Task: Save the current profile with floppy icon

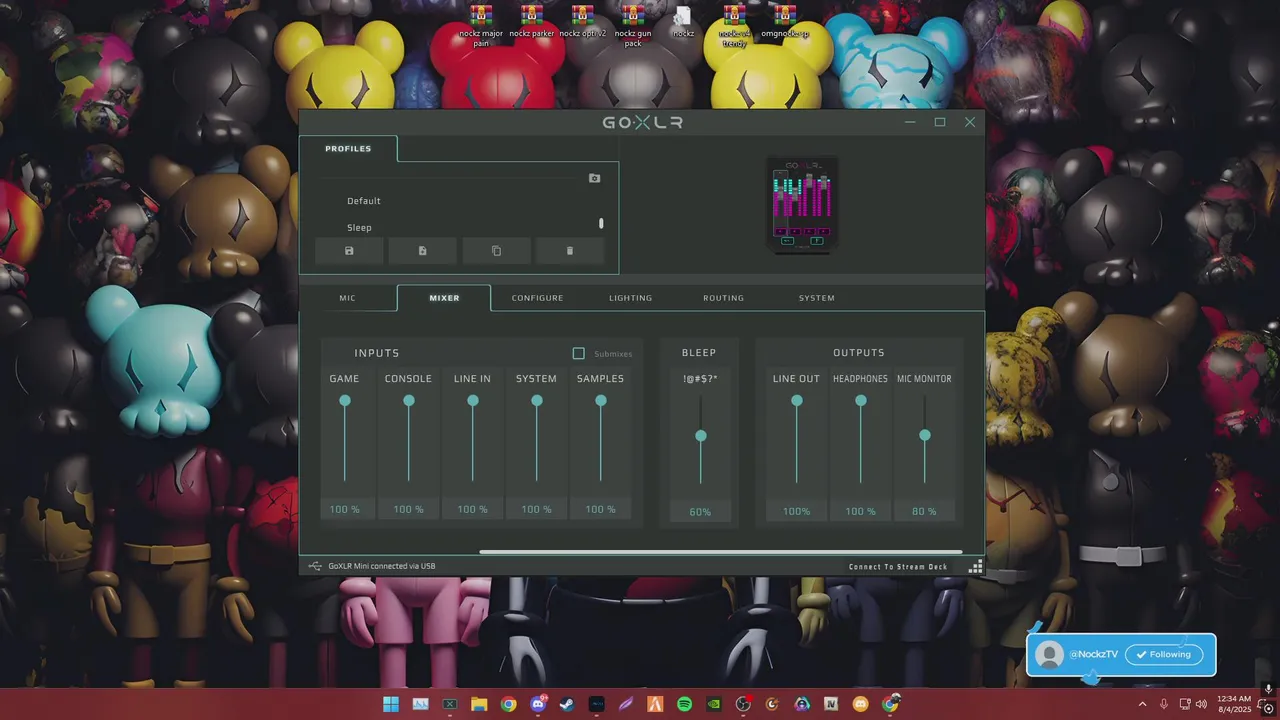Action: [x=349, y=251]
